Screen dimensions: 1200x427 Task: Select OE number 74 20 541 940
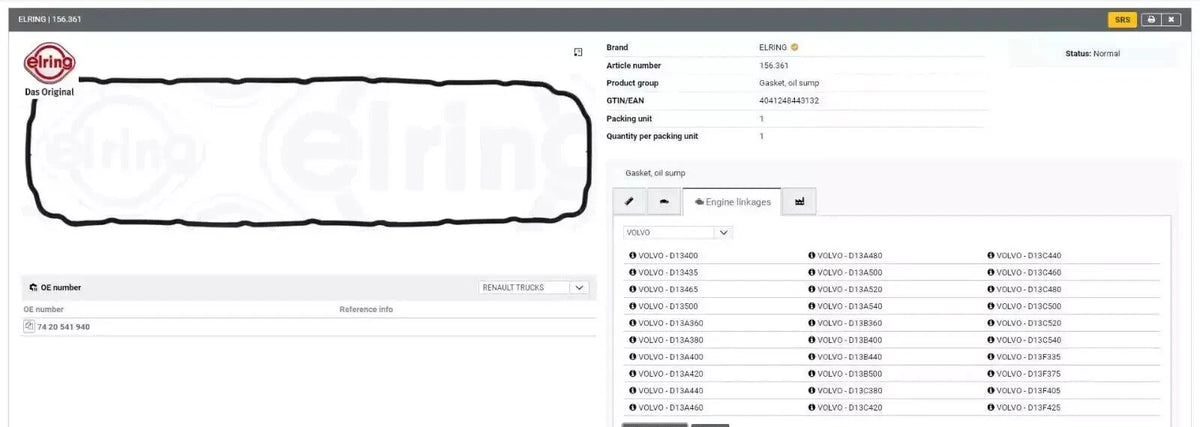coord(63,327)
